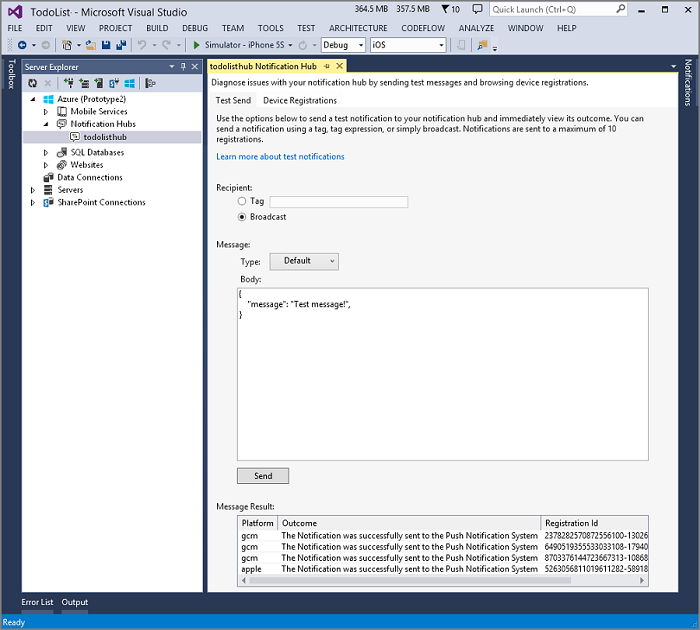700x630 pixels.
Task: Click the Stop Refreshing X icon in Server Explorer
Action: [48, 83]
